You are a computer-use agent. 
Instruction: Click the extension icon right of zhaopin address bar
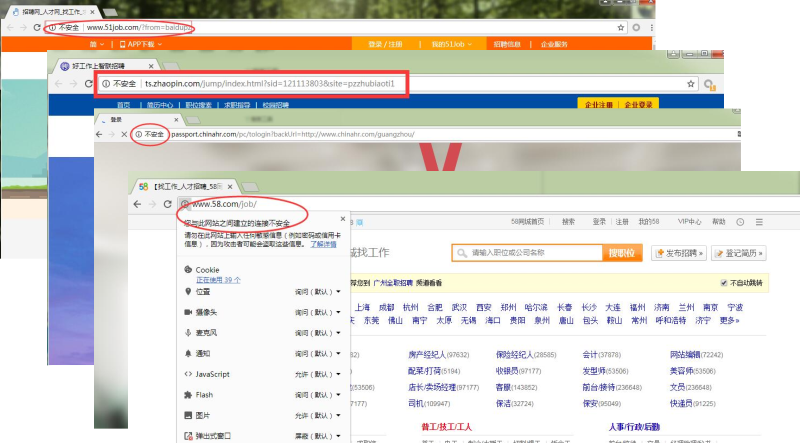tap(709, 84)
